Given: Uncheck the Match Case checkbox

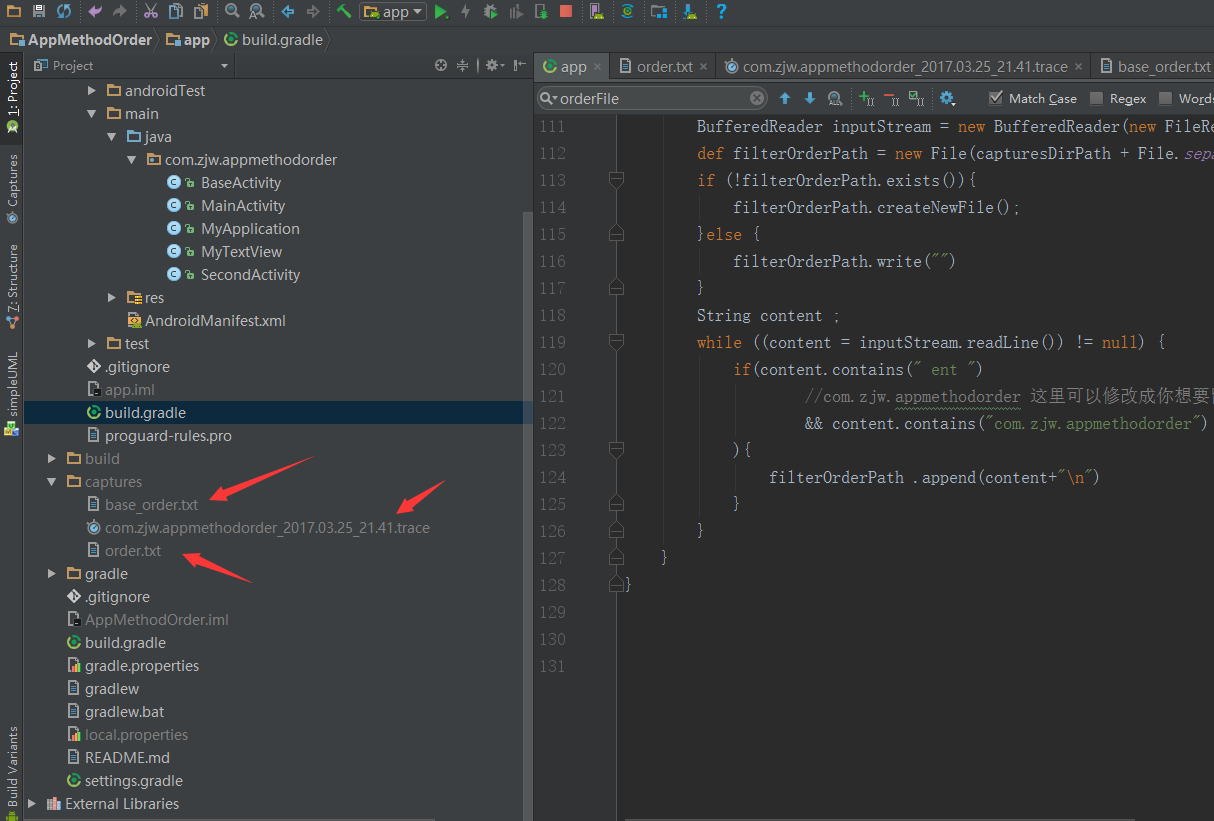Looking at the screenshot, I should pyautogui.click(x=995, y=98).
